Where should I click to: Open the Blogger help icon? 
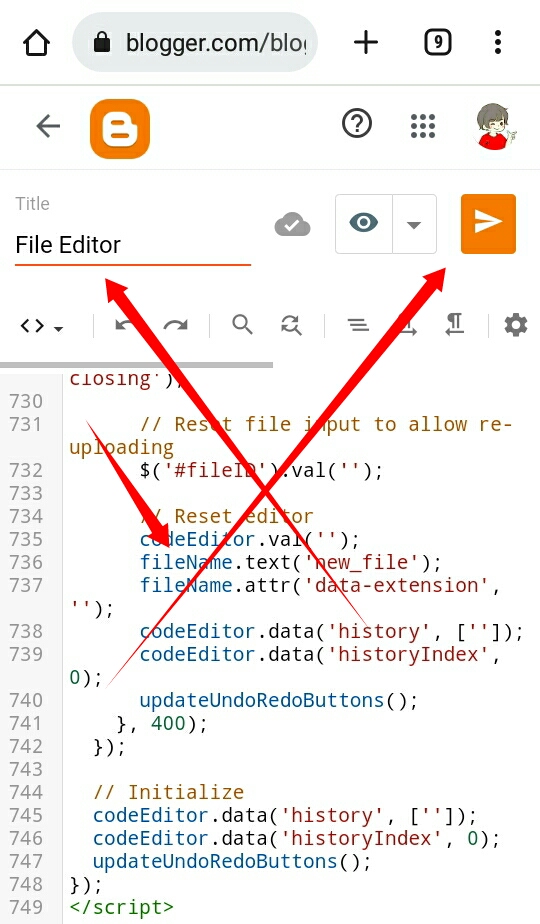click(x=357, y=124)
